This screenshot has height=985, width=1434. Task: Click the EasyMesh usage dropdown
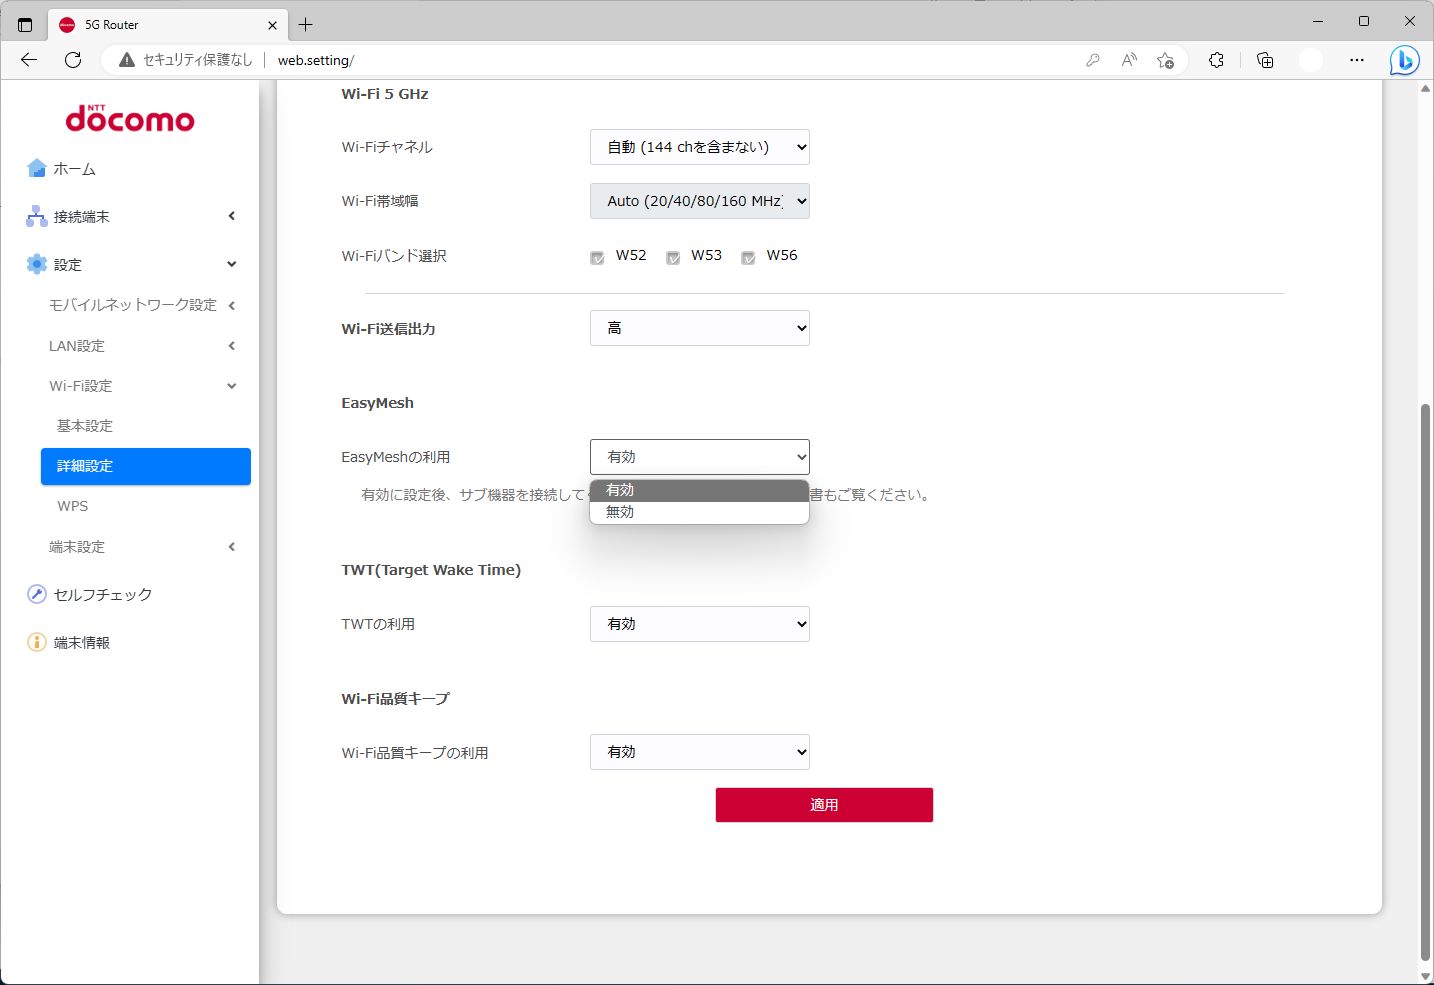(x=700, y=457)
